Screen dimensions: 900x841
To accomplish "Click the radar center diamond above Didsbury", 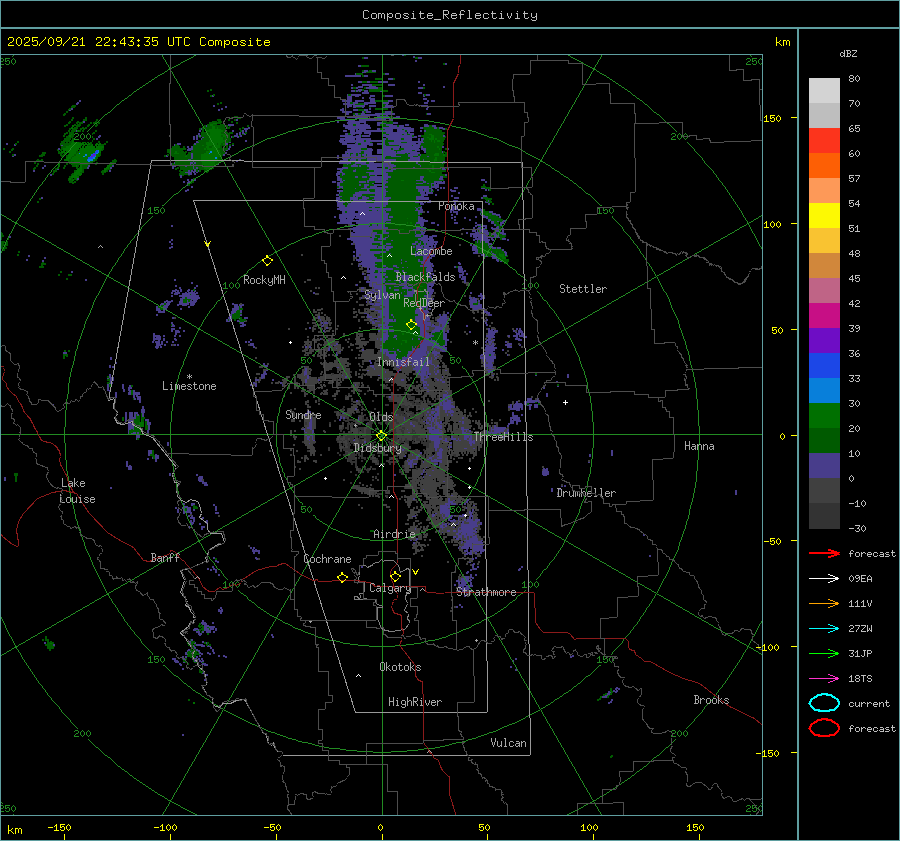I will [381, 435].
